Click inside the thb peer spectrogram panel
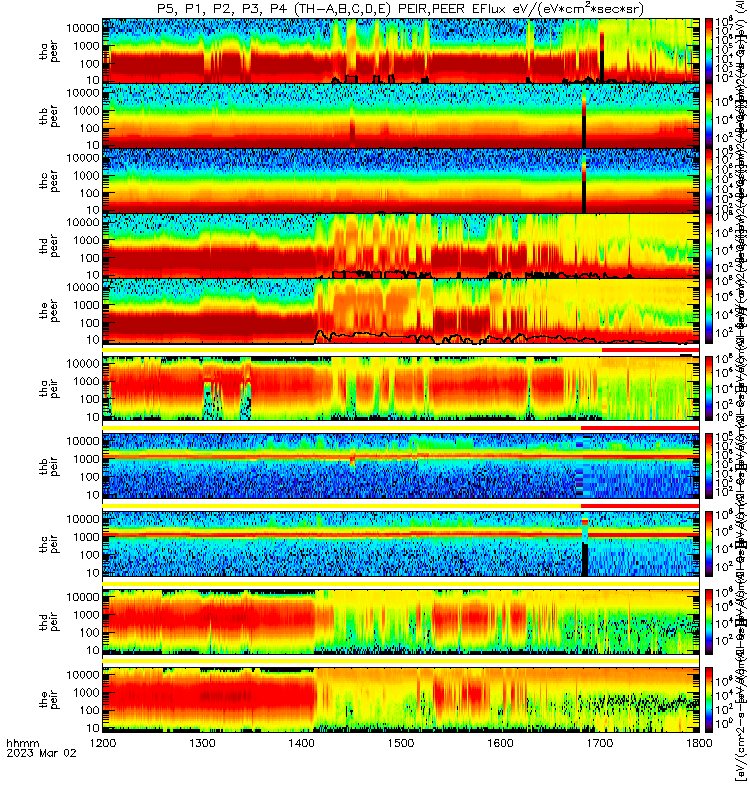Image resolution: width=750 pixels, height=800 pixels. click(401, 116)
